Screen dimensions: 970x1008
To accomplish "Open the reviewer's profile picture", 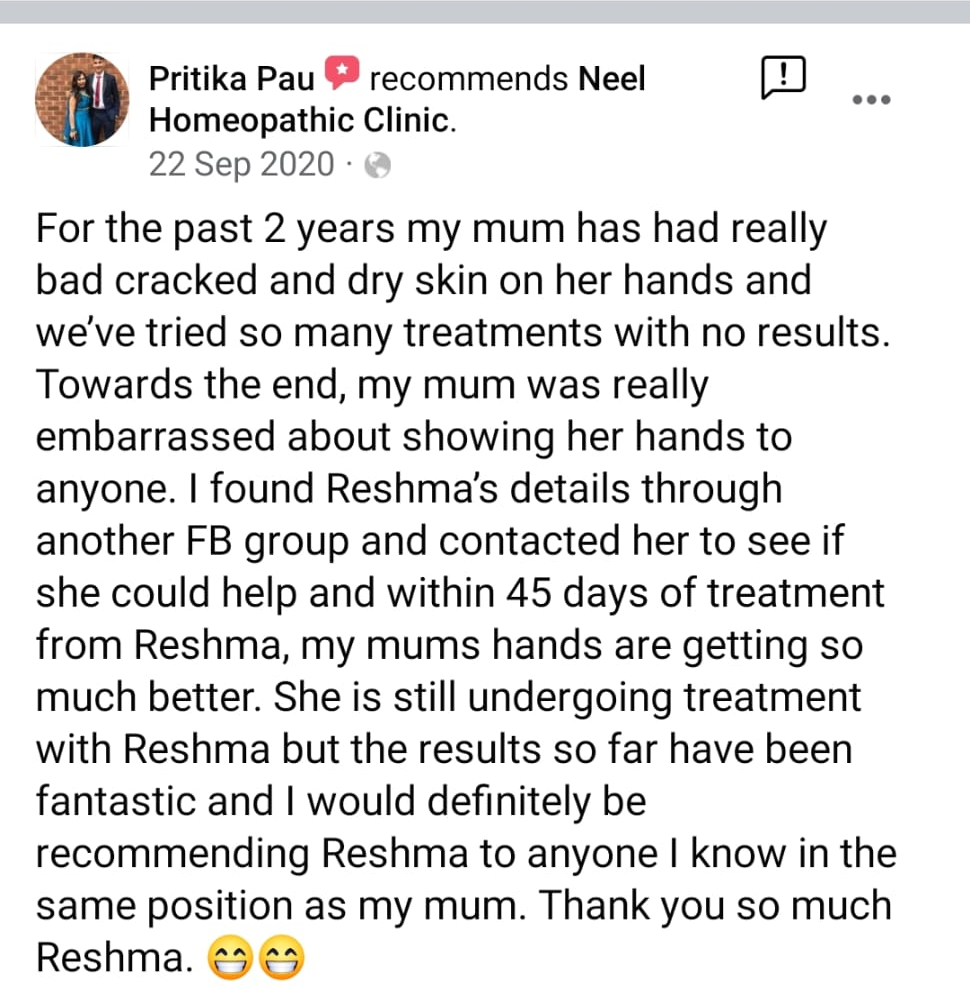I will (82, 100).
